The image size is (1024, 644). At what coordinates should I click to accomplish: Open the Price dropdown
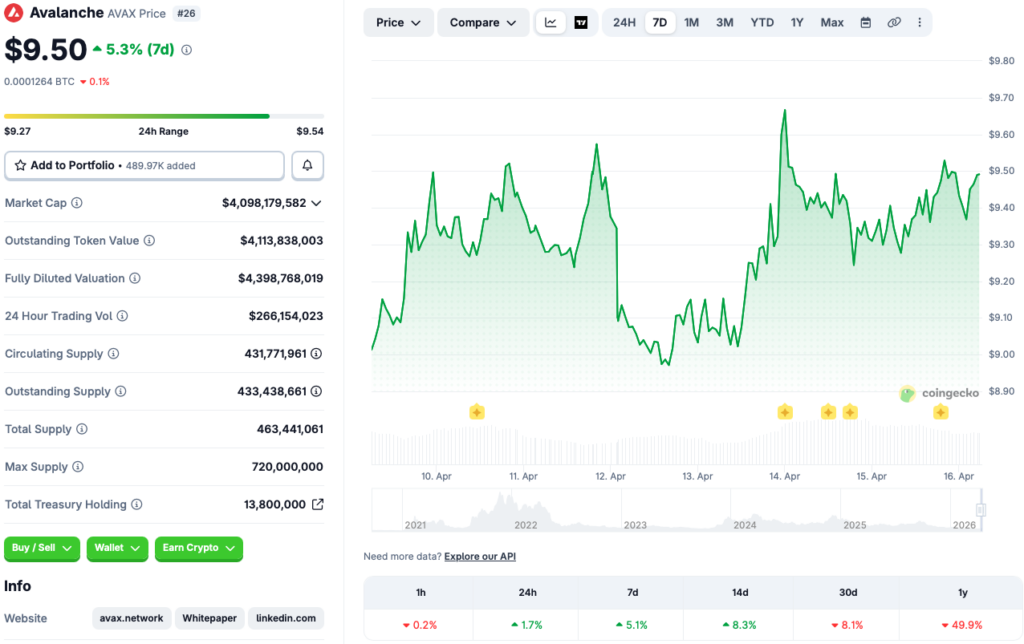coord(399,22)
